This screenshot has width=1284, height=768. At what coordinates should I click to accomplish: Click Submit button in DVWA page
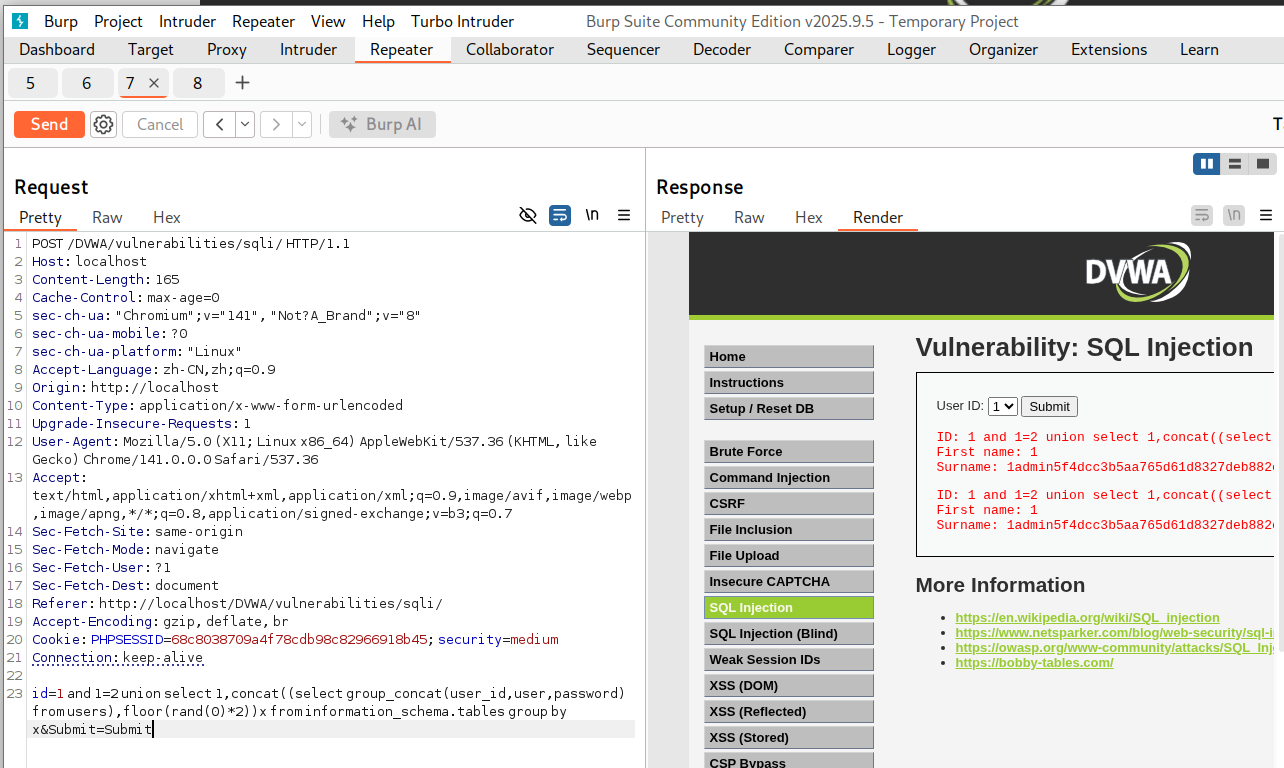pyautogui.click(x=1049, y=406)
